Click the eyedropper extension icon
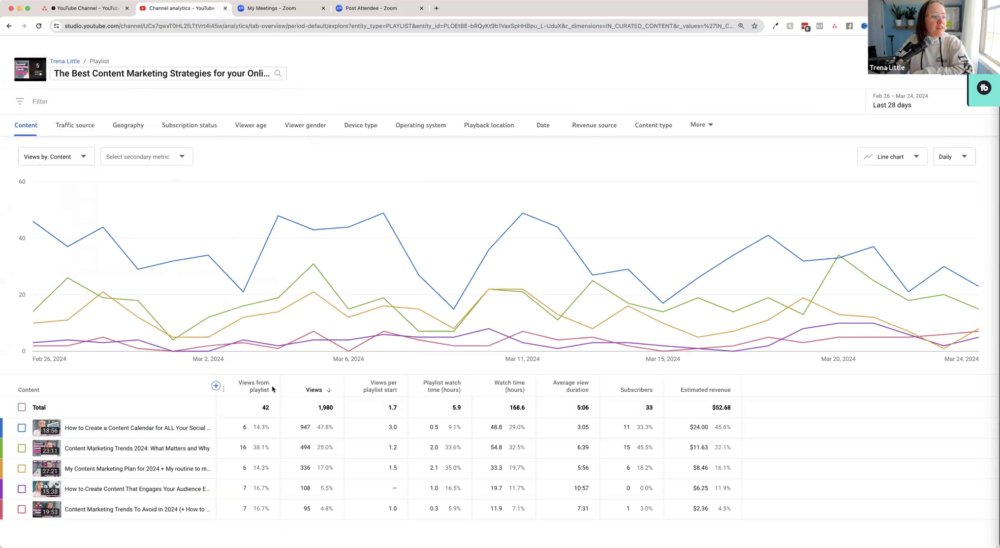This screenshot has width=1000, height=548. click(775, 26)
